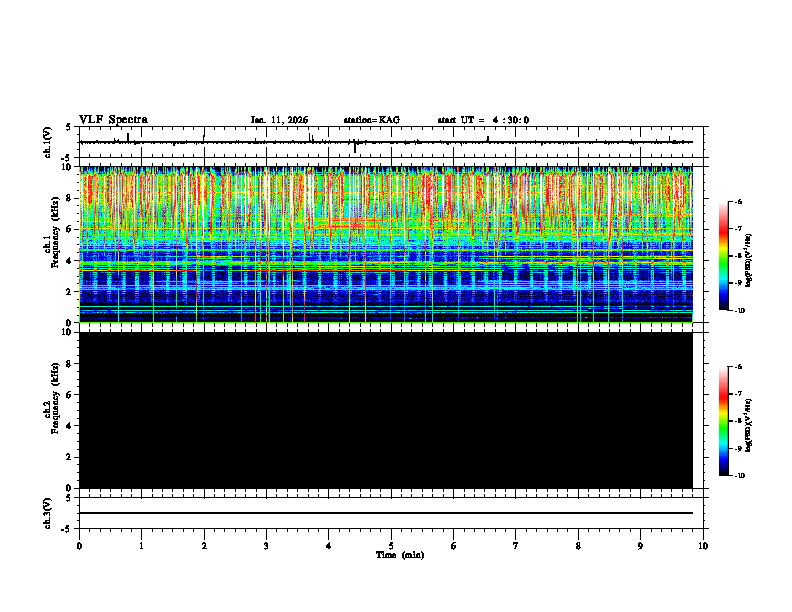Click the ch.2 spectrogram color scale bar

click(x=724, y=421)
